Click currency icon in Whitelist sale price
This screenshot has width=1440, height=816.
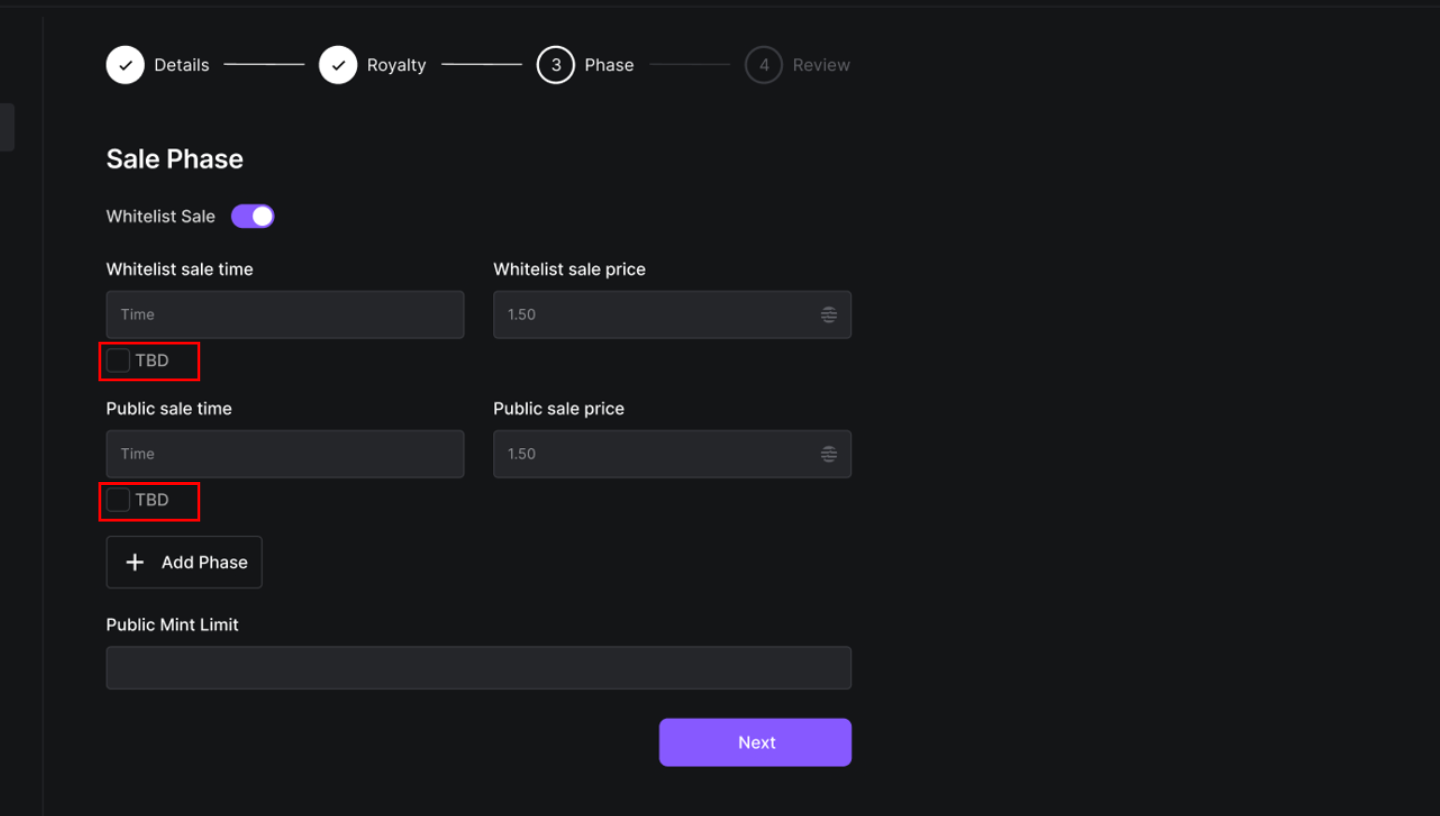(x=828, y=315)
